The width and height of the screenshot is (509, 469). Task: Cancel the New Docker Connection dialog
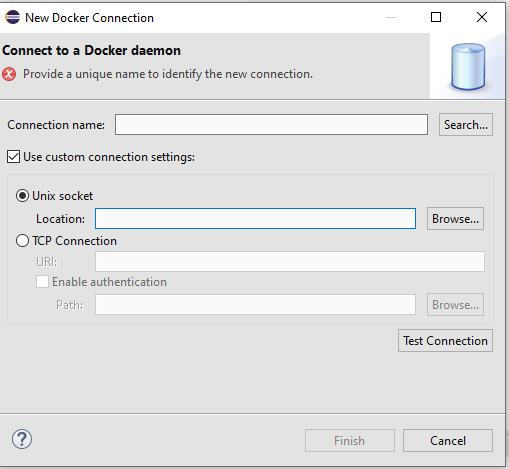click(x=448, y=441)
